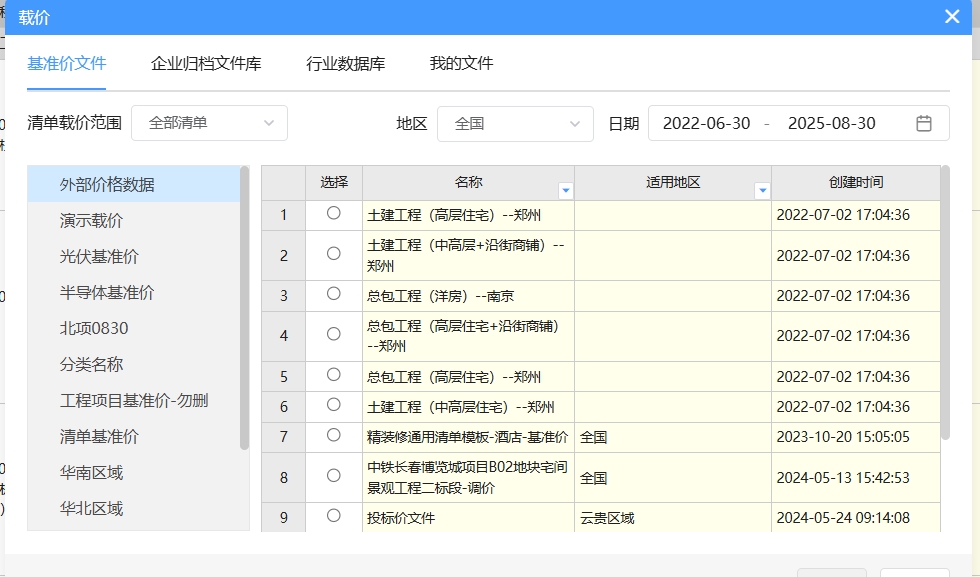The height and width of the screenshot is (577, 980).
Task: Click the end date 2025-08-30 field
Action: [x=831, y=124]
